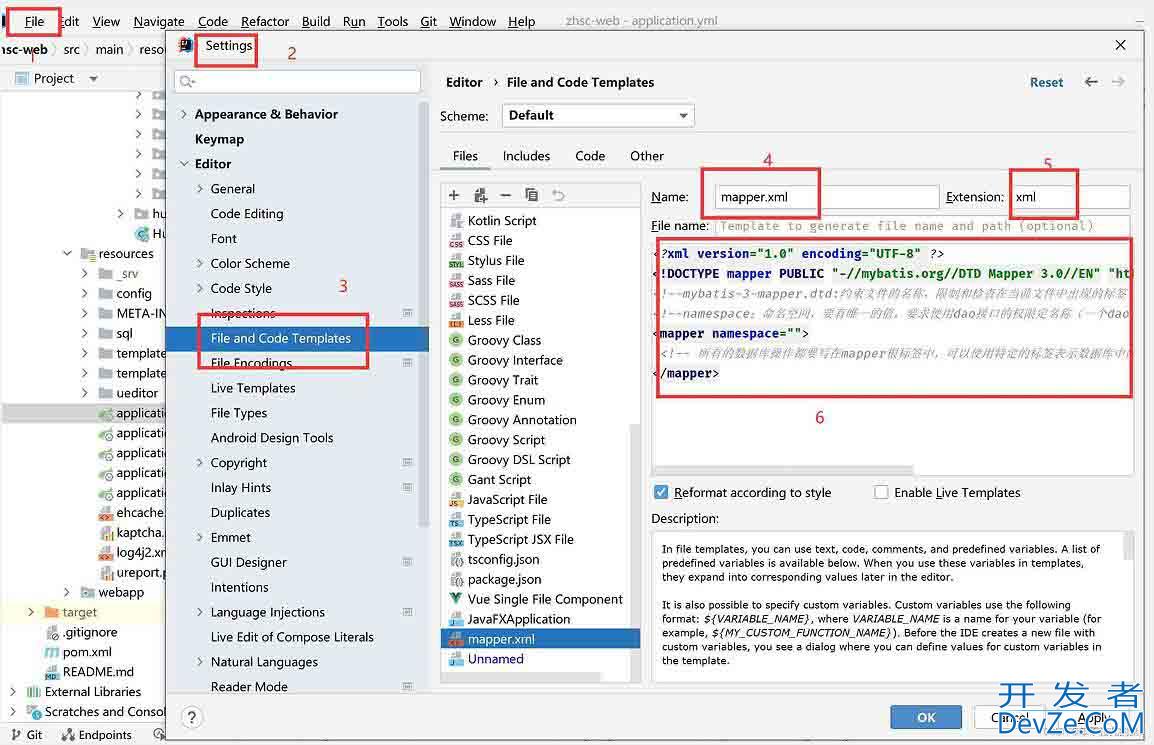The height and width of the screenshot is (745, 1154).
Task: Click the Extension input field
Action: point(1069,197)
